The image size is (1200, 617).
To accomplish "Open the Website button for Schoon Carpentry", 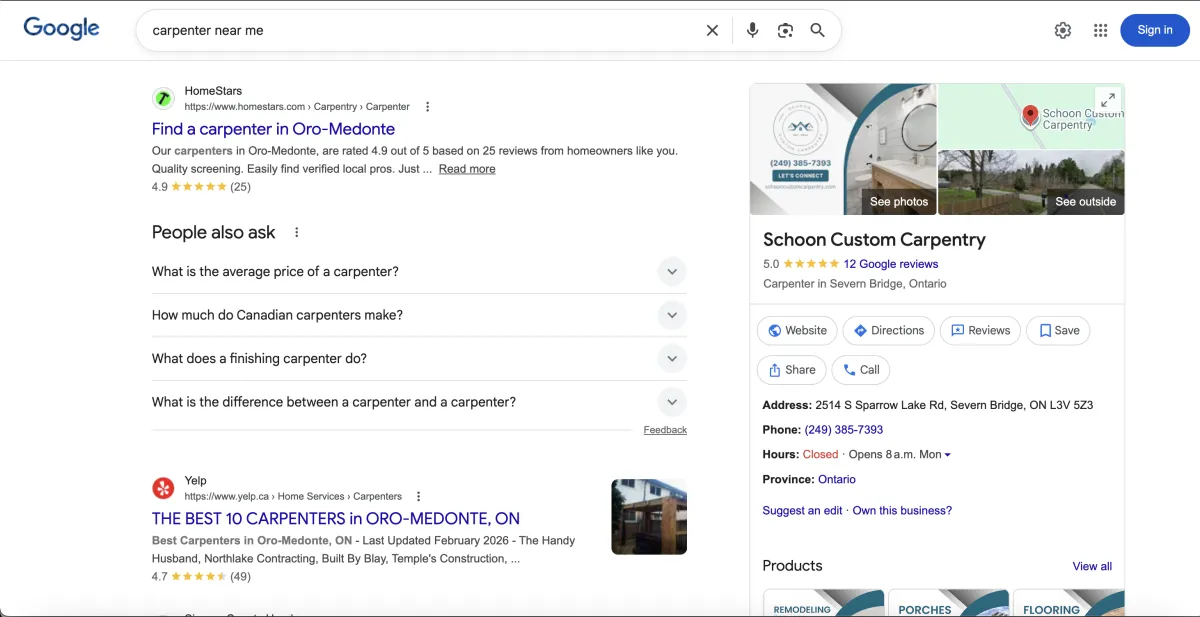I will point(798,331).
